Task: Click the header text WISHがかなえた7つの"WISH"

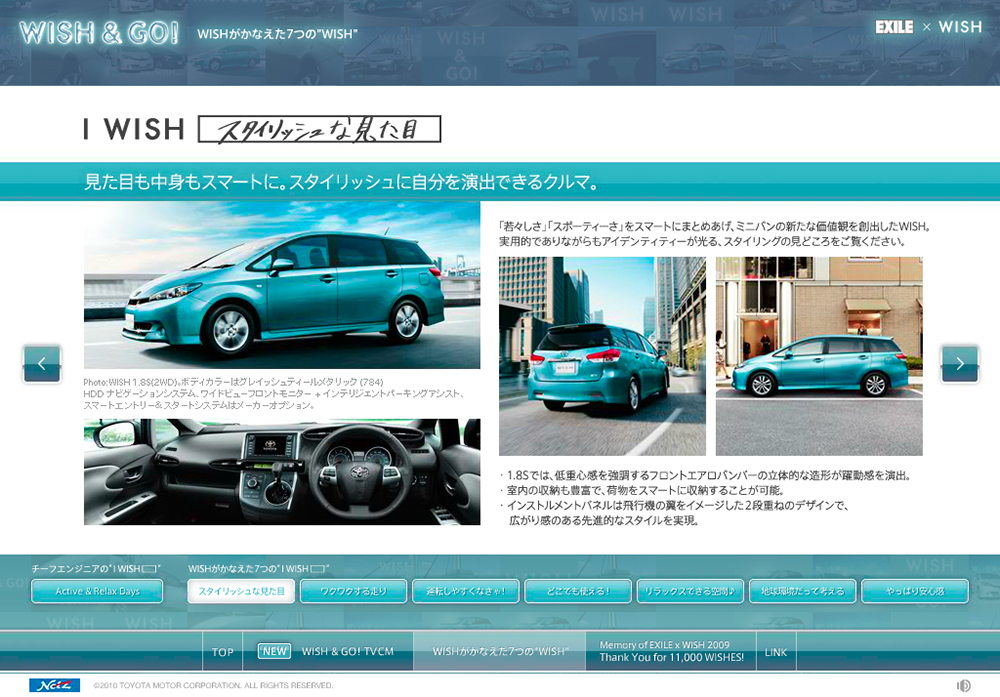Action: 277,34
